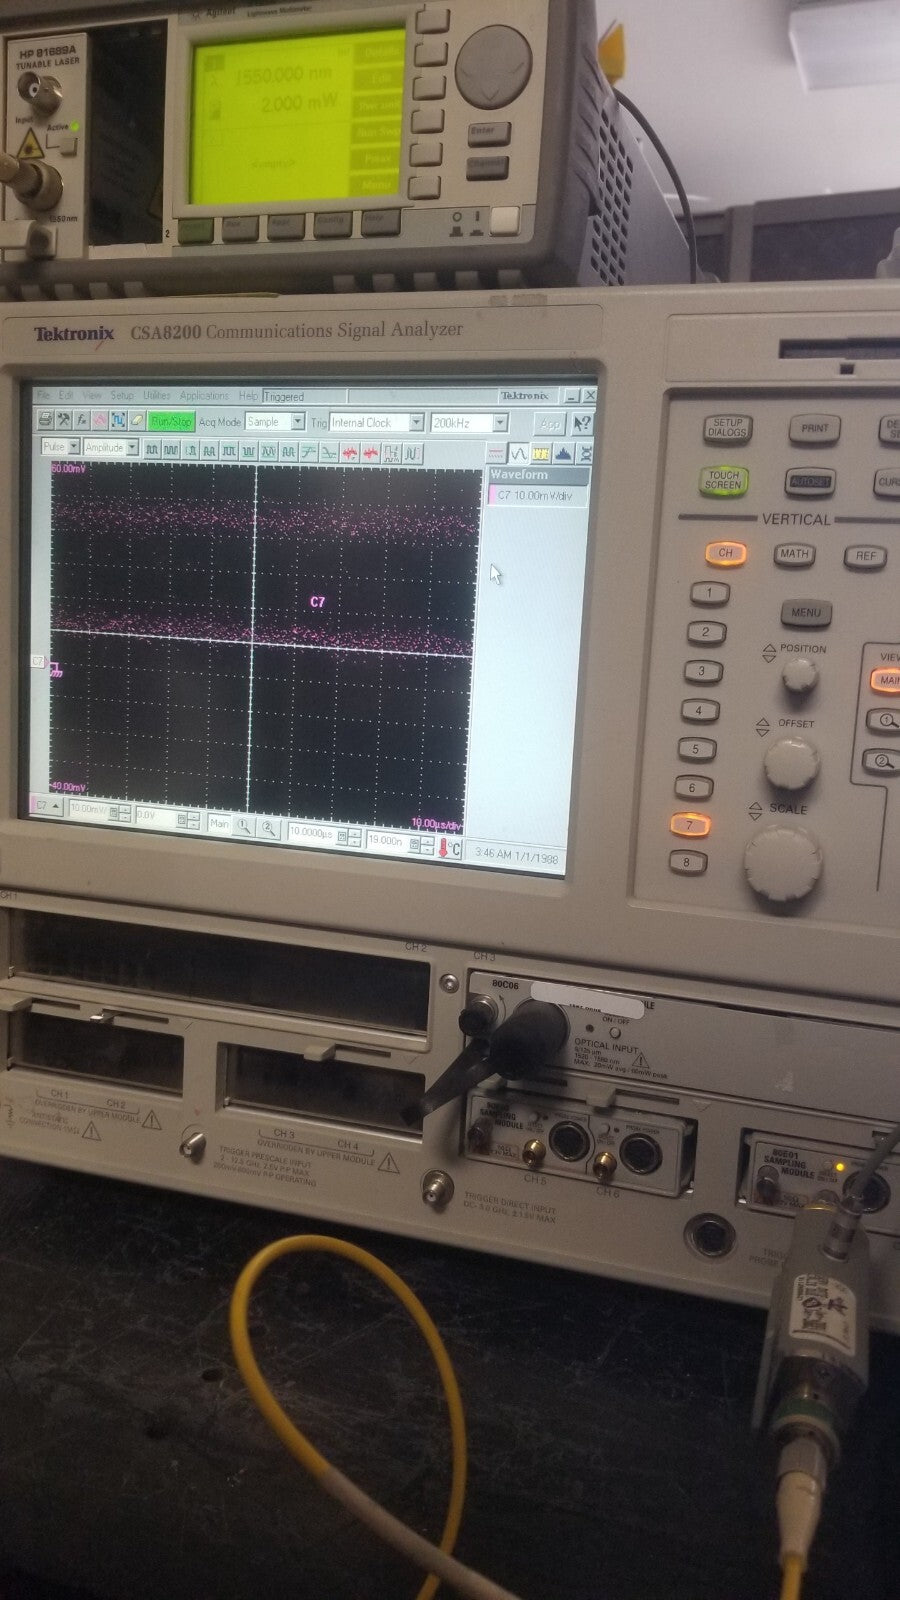Toggle the green Run/Stop button
Viewport: 900px width, 1600px height.
[172, 422]
